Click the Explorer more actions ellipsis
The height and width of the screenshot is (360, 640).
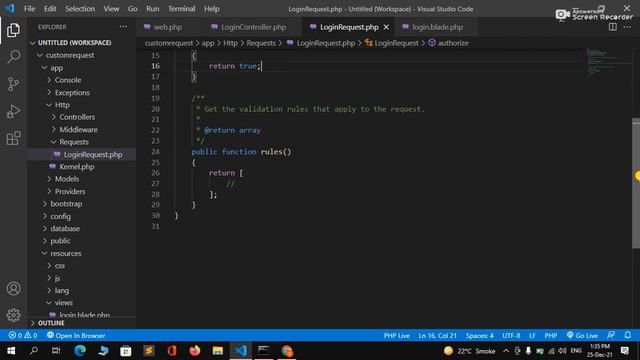(123, 27)
